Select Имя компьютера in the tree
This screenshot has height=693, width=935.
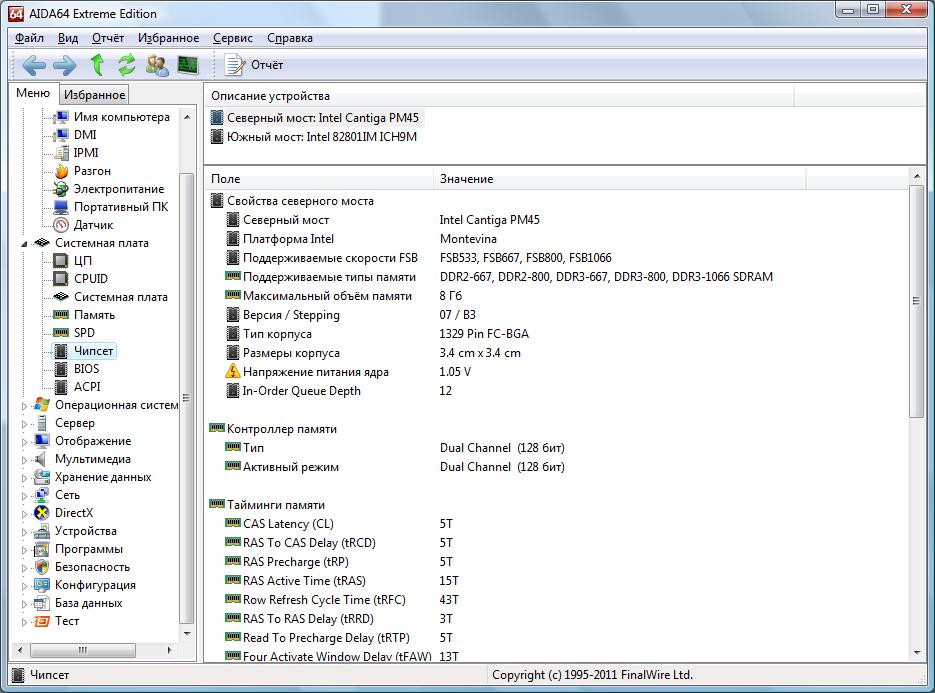click(122, 117)
